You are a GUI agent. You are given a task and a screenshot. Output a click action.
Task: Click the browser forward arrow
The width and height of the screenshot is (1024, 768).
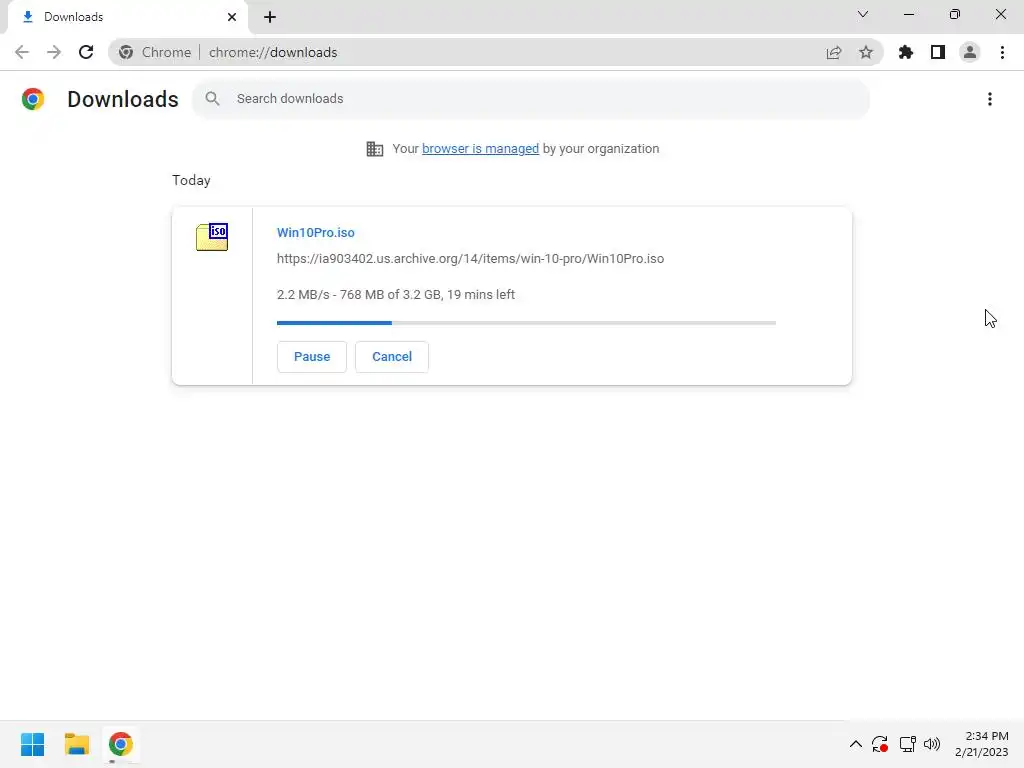pyautogui.click(x=54, y=52)
